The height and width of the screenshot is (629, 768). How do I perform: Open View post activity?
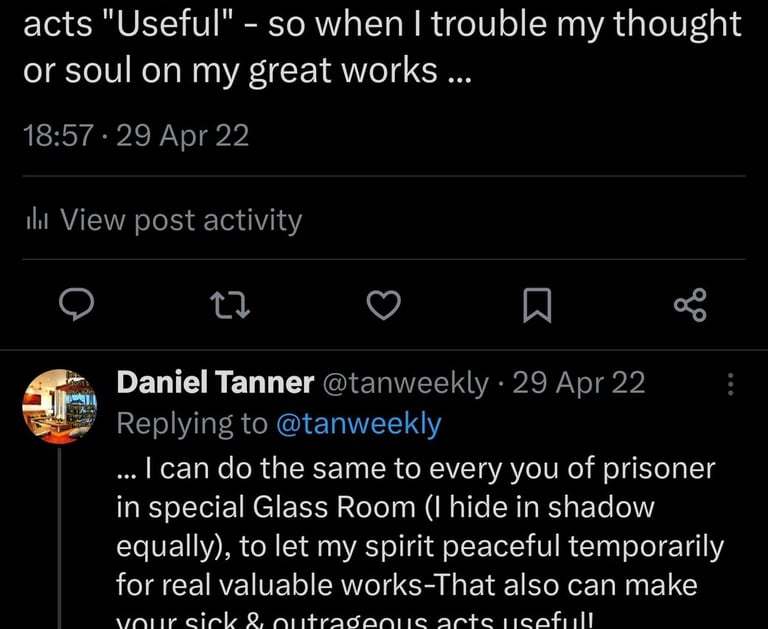(180, 220)
